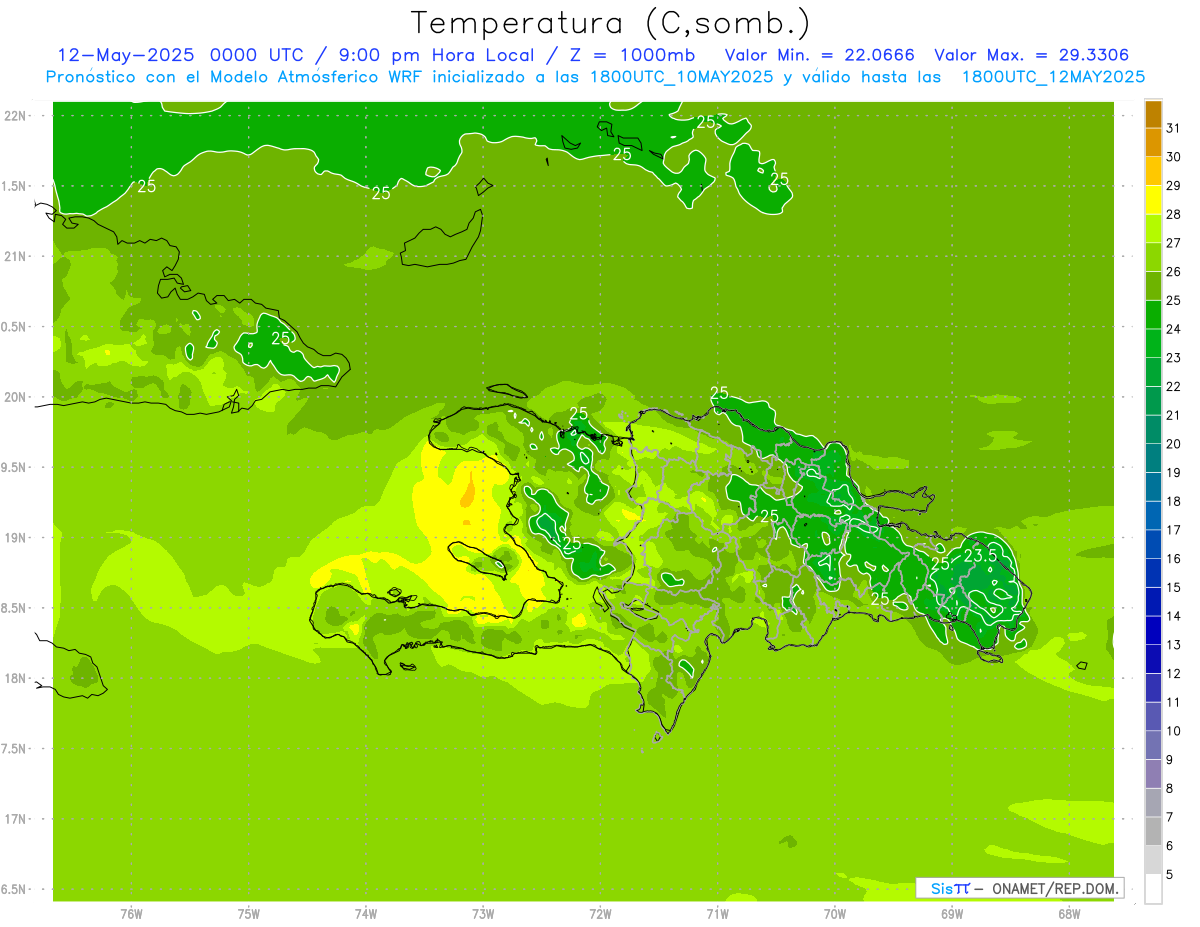1200x927 pixels.
Task: Select the color swatch between 26 and 27
Action: pos(1153,257)
